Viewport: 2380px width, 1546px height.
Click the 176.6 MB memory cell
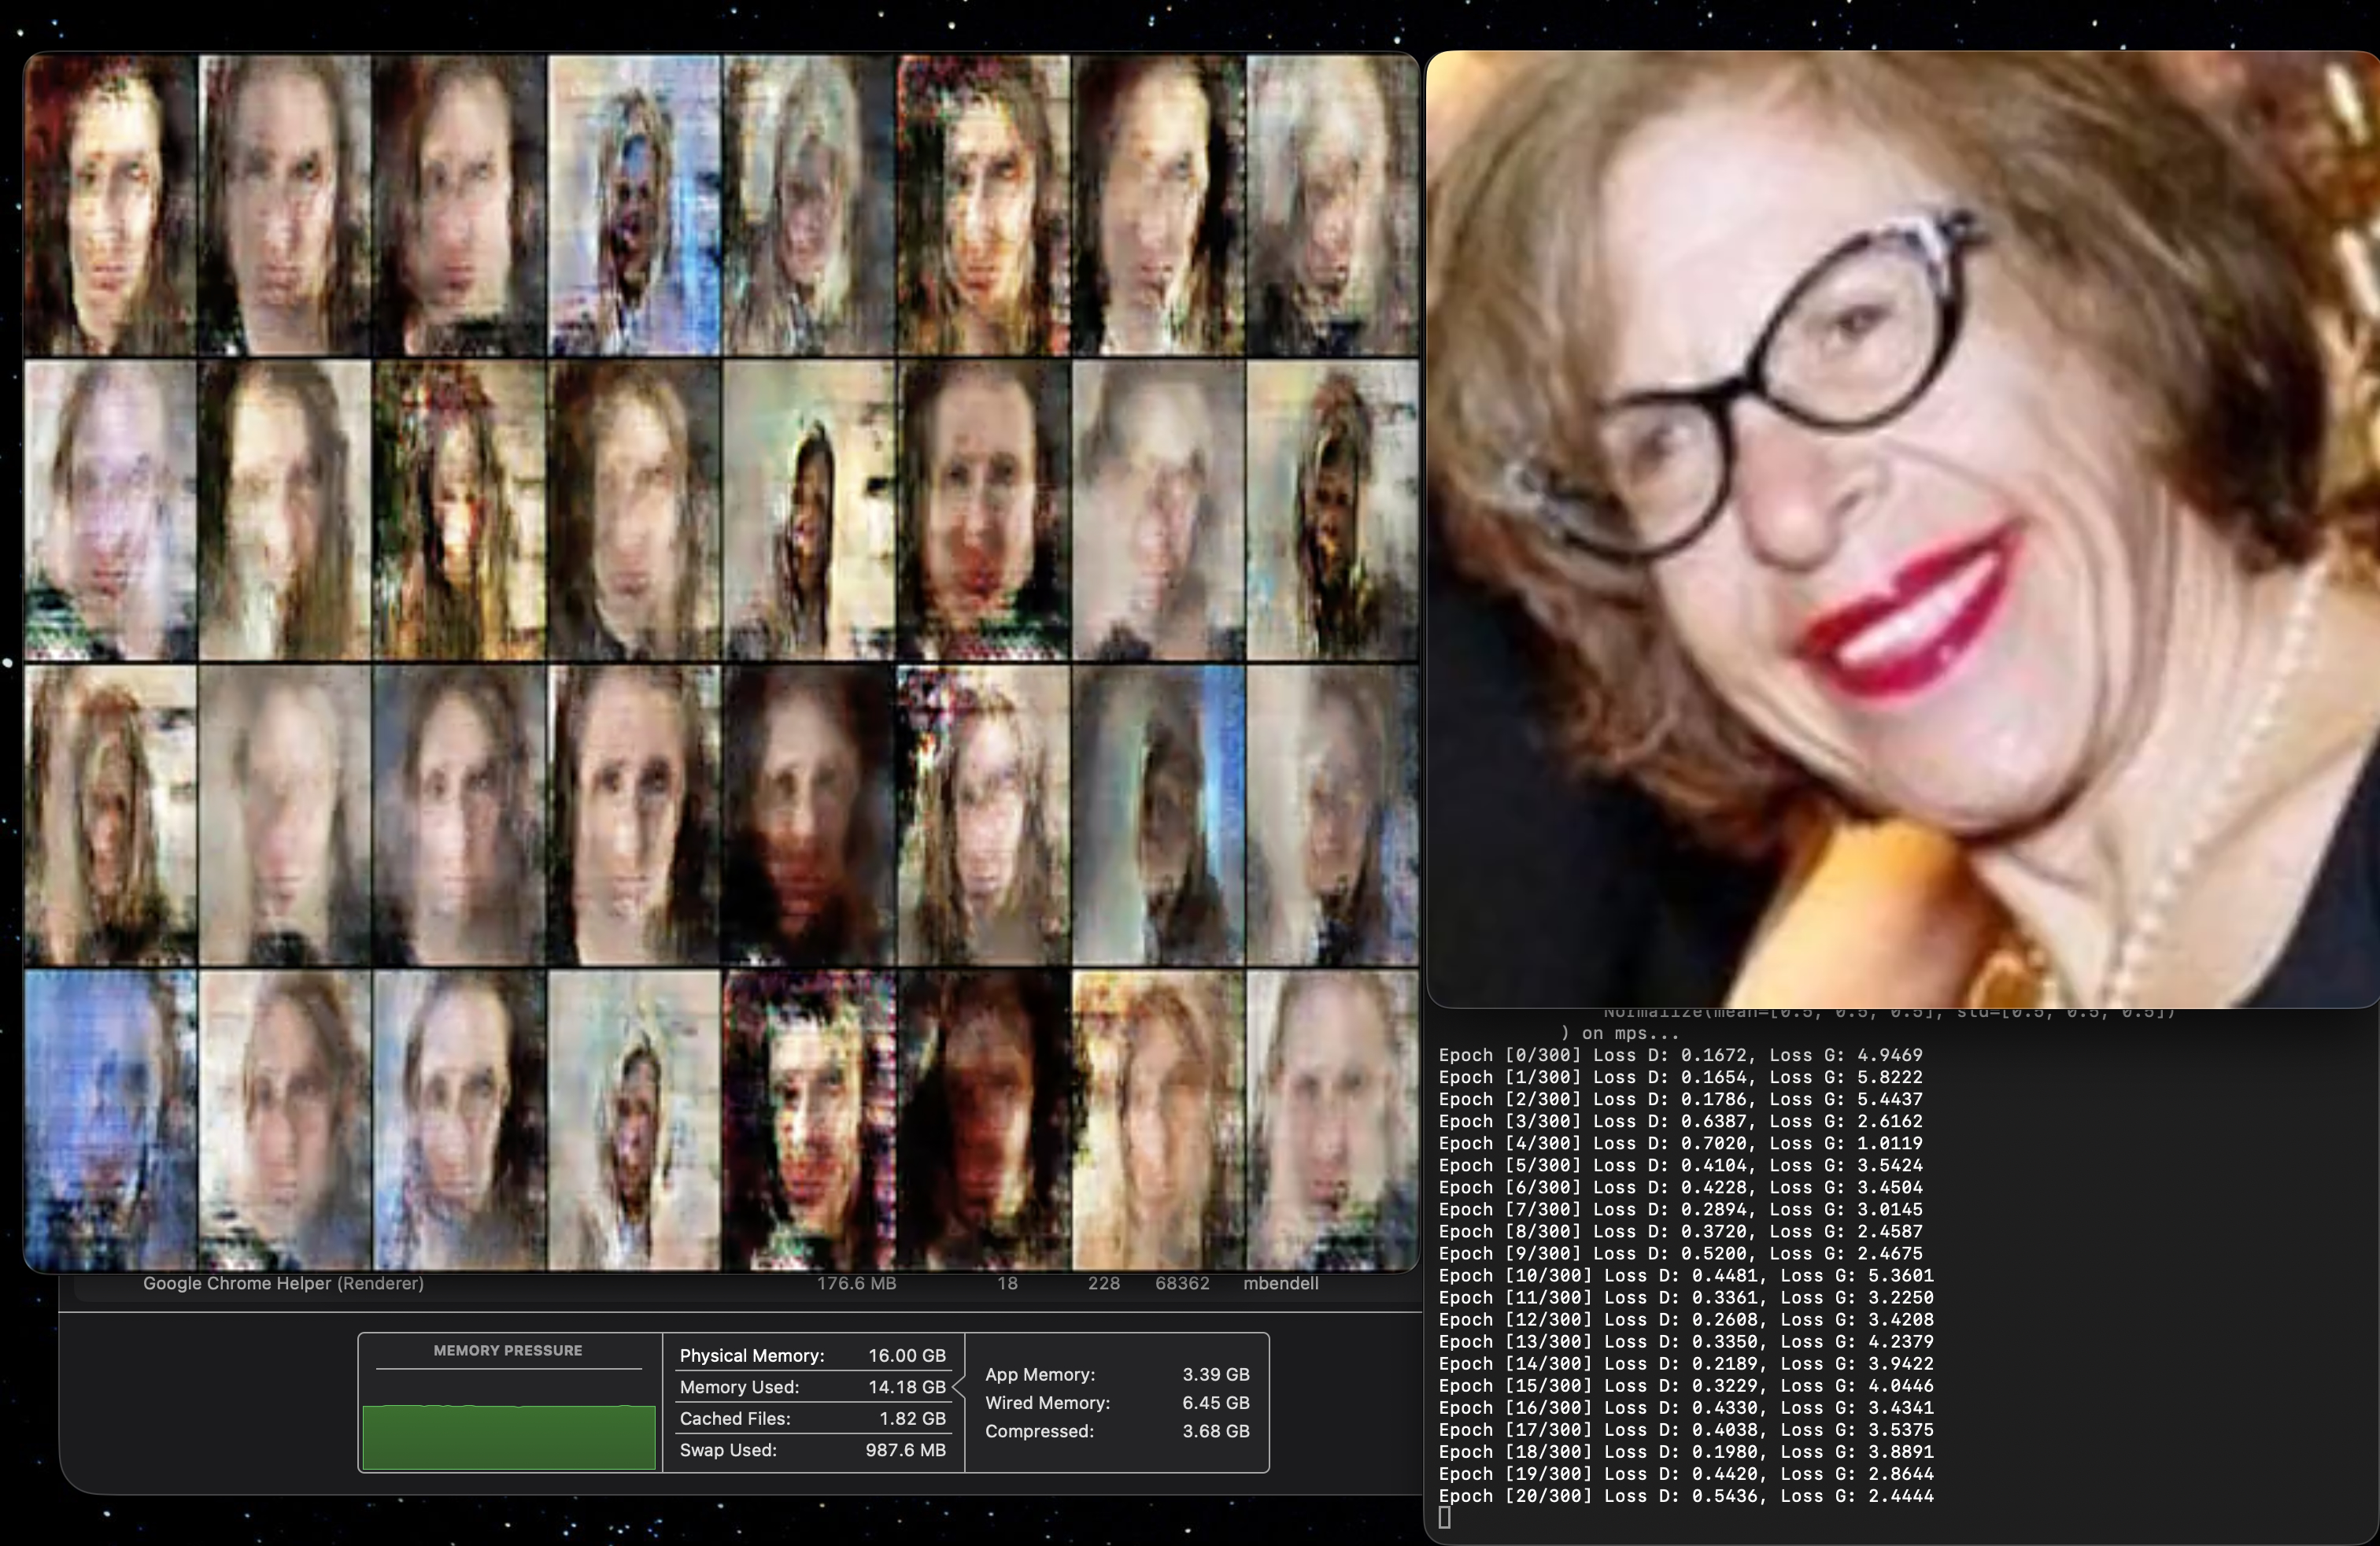[856, 1283]
